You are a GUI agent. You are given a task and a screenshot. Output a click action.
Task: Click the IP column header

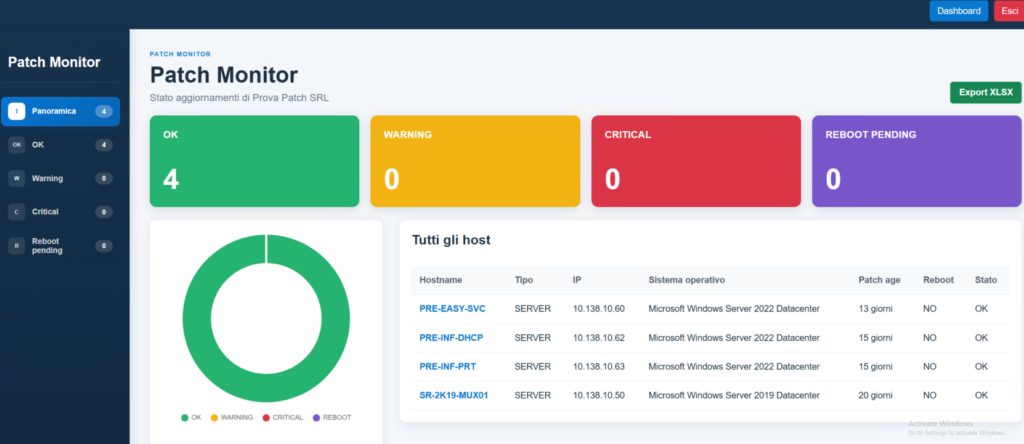(x=577, y=280)
